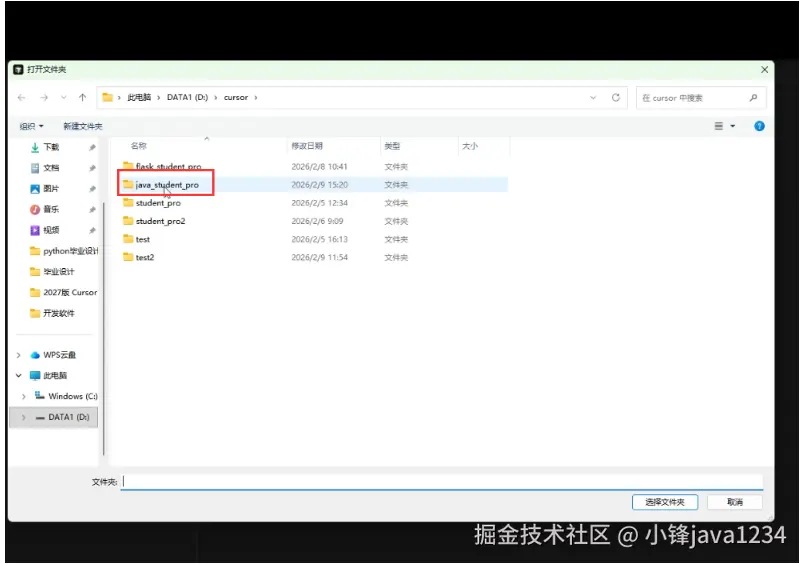
Task: Open the 组织 menu
Action: (31, 126)
